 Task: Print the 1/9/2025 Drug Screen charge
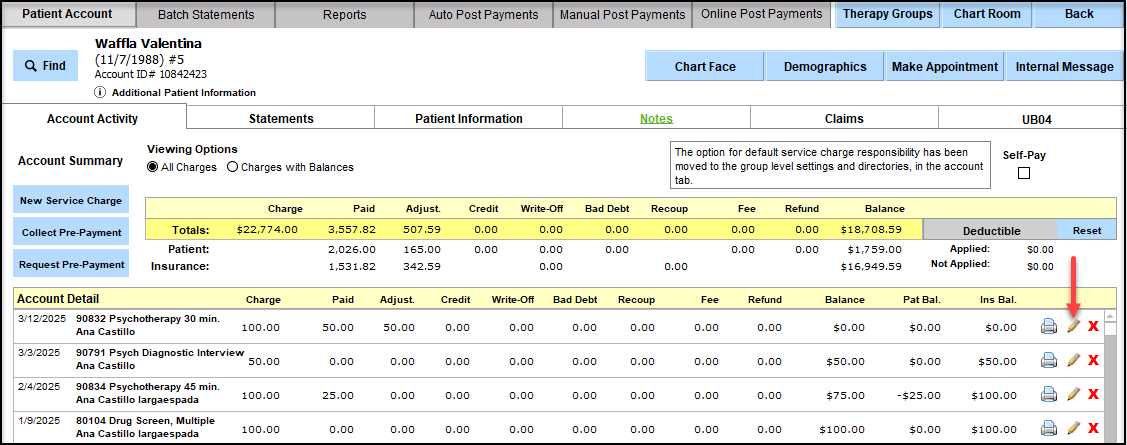pyautogui.click(x=1049, y=428)
